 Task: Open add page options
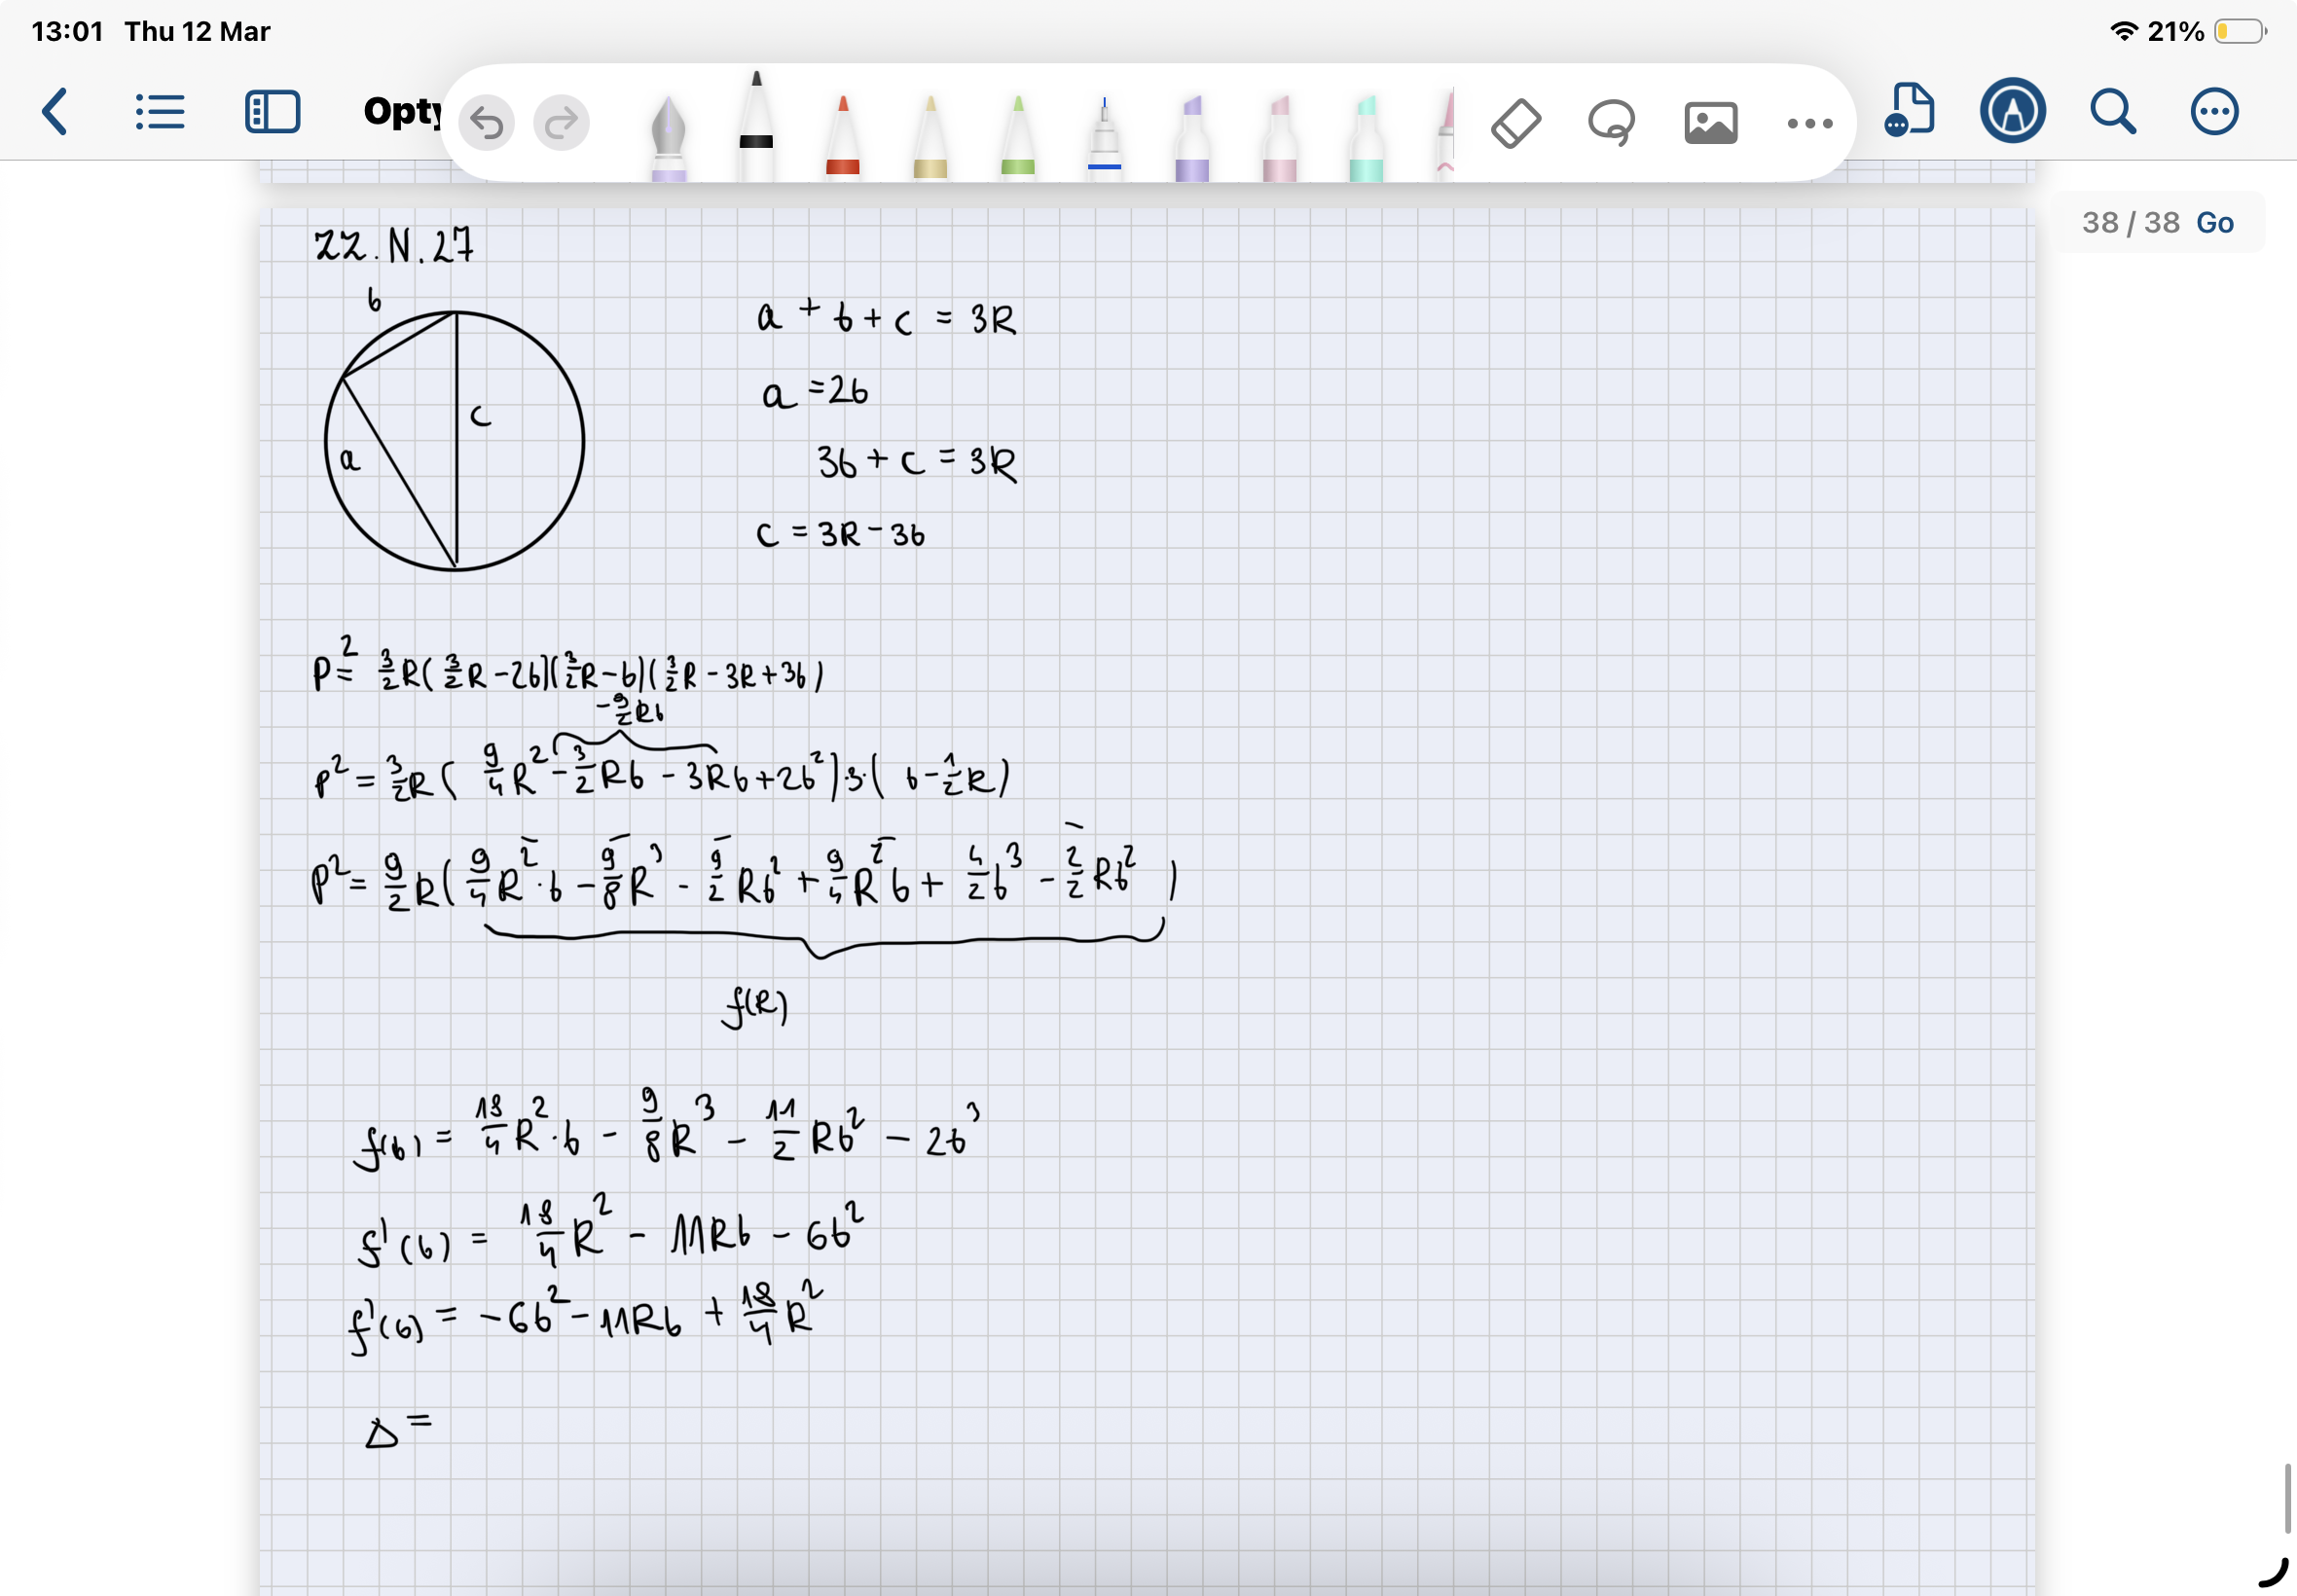pyautogui.click(x=1910, y=111)
